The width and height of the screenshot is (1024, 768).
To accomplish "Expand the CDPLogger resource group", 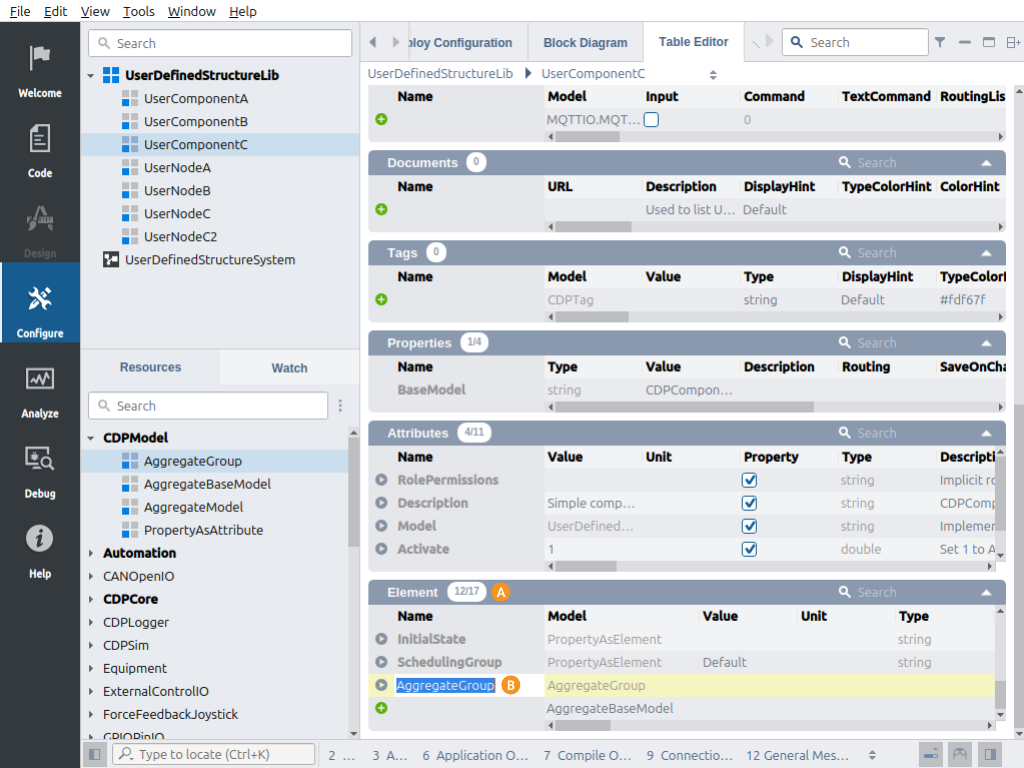I will click(x=91, y=622).
